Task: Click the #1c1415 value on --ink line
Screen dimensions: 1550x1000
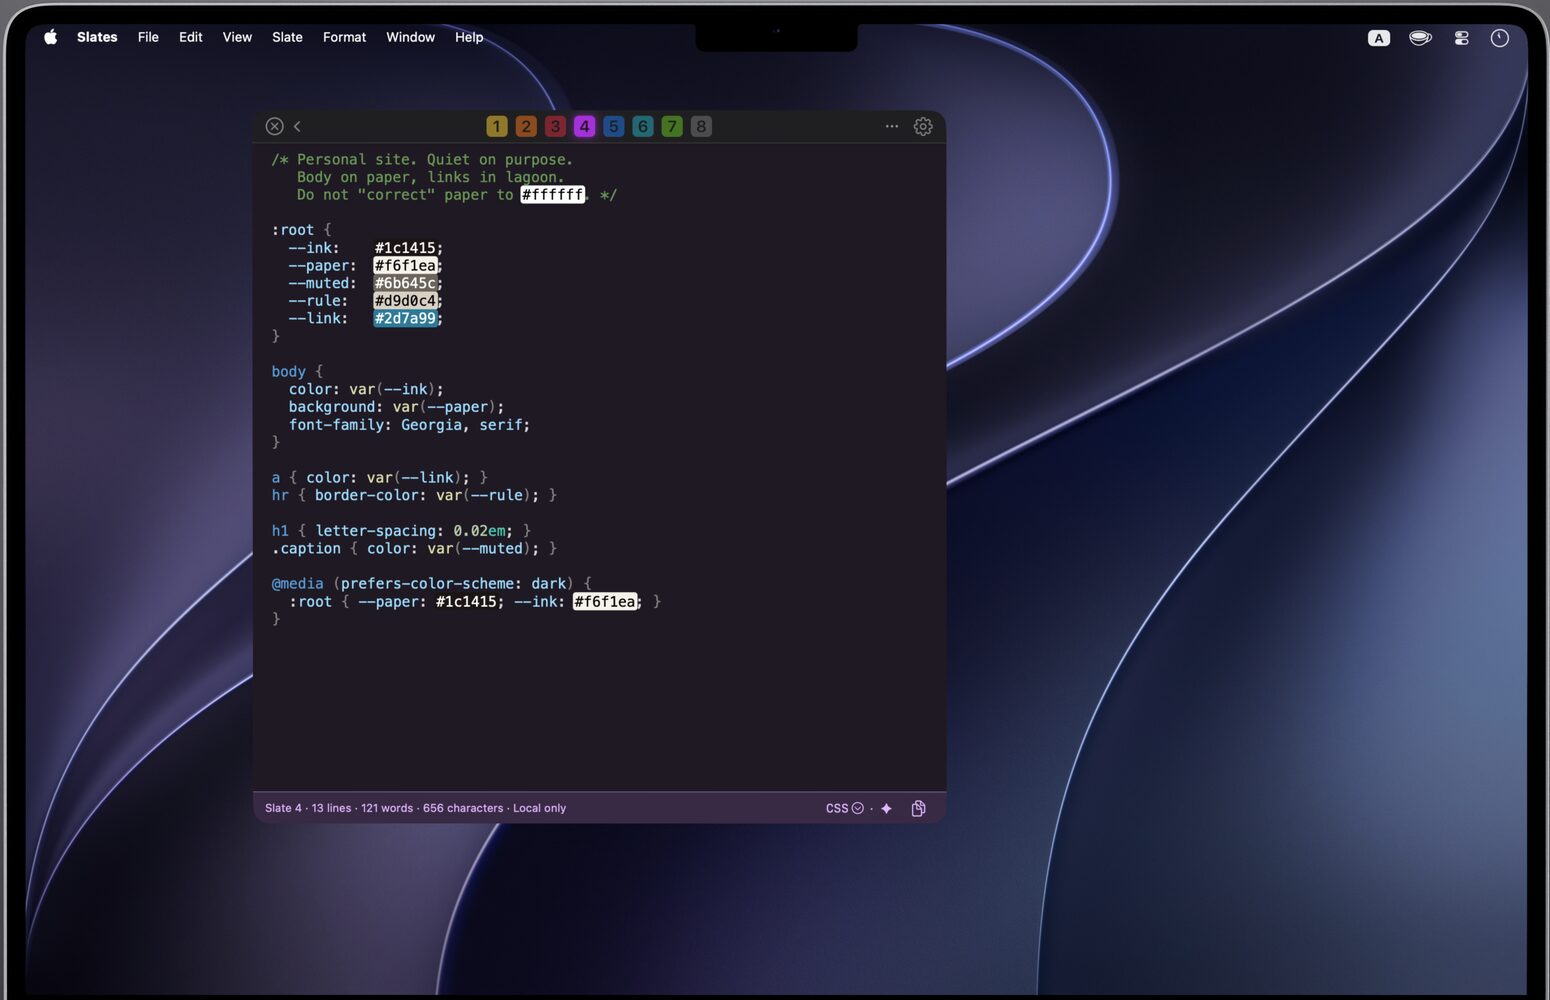Action: coord(405,248)
